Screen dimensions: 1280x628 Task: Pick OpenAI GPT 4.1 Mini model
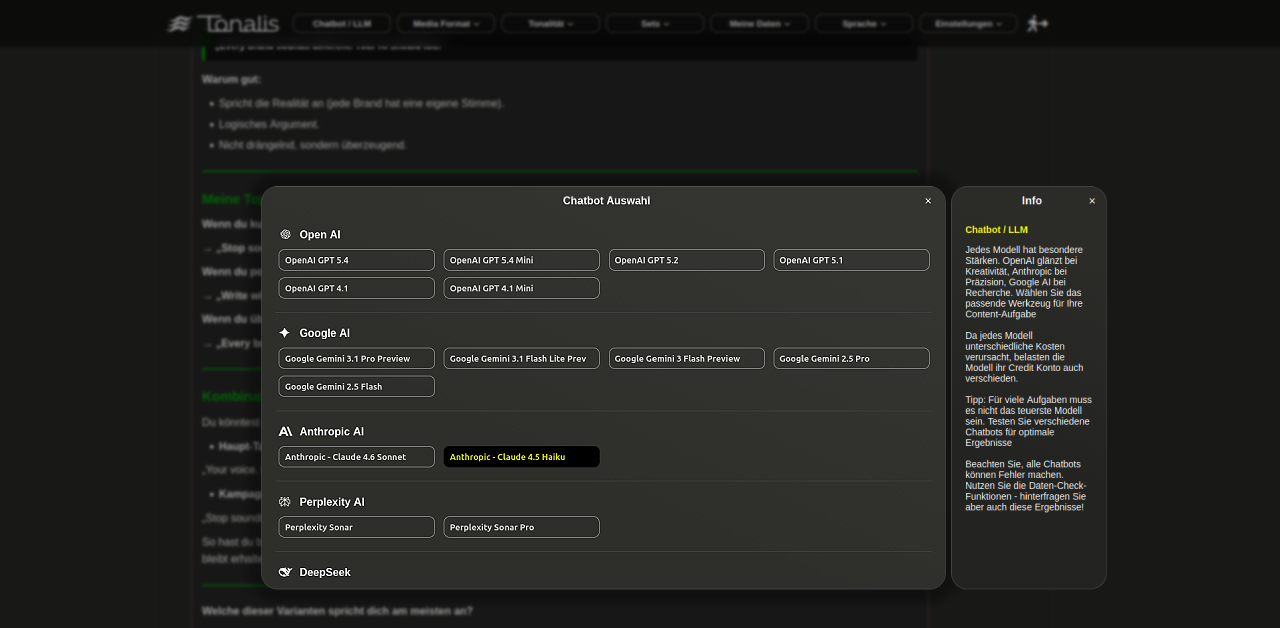pos(522,288)
